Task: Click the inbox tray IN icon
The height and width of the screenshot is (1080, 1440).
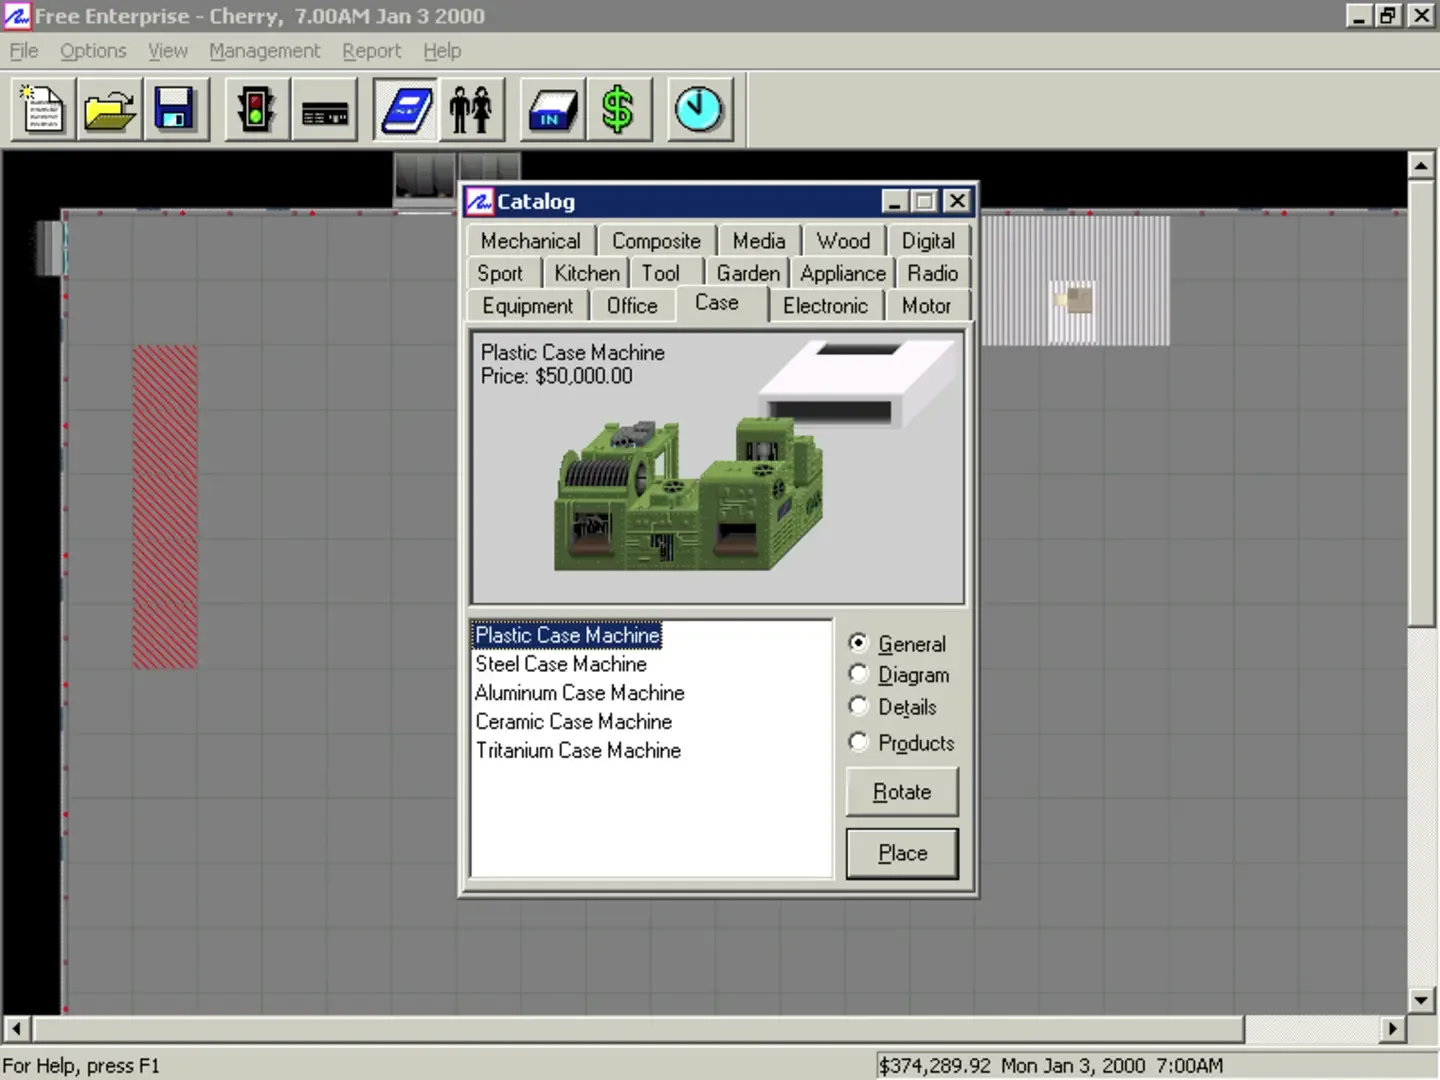Action: click(x=552, y=109)
